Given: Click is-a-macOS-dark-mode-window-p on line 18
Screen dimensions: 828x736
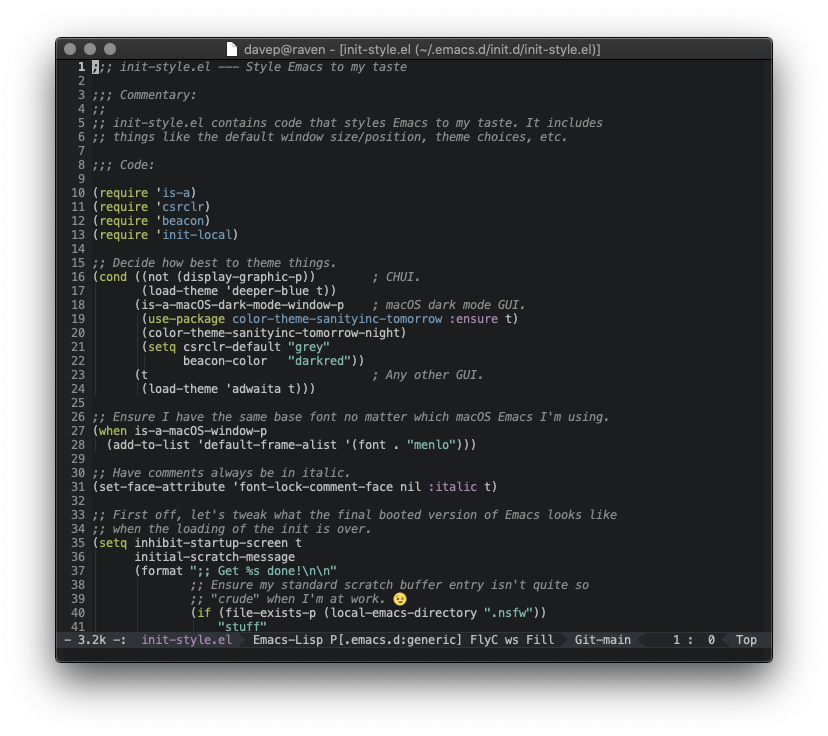Looking at the screenshot, I should point(242,305).
